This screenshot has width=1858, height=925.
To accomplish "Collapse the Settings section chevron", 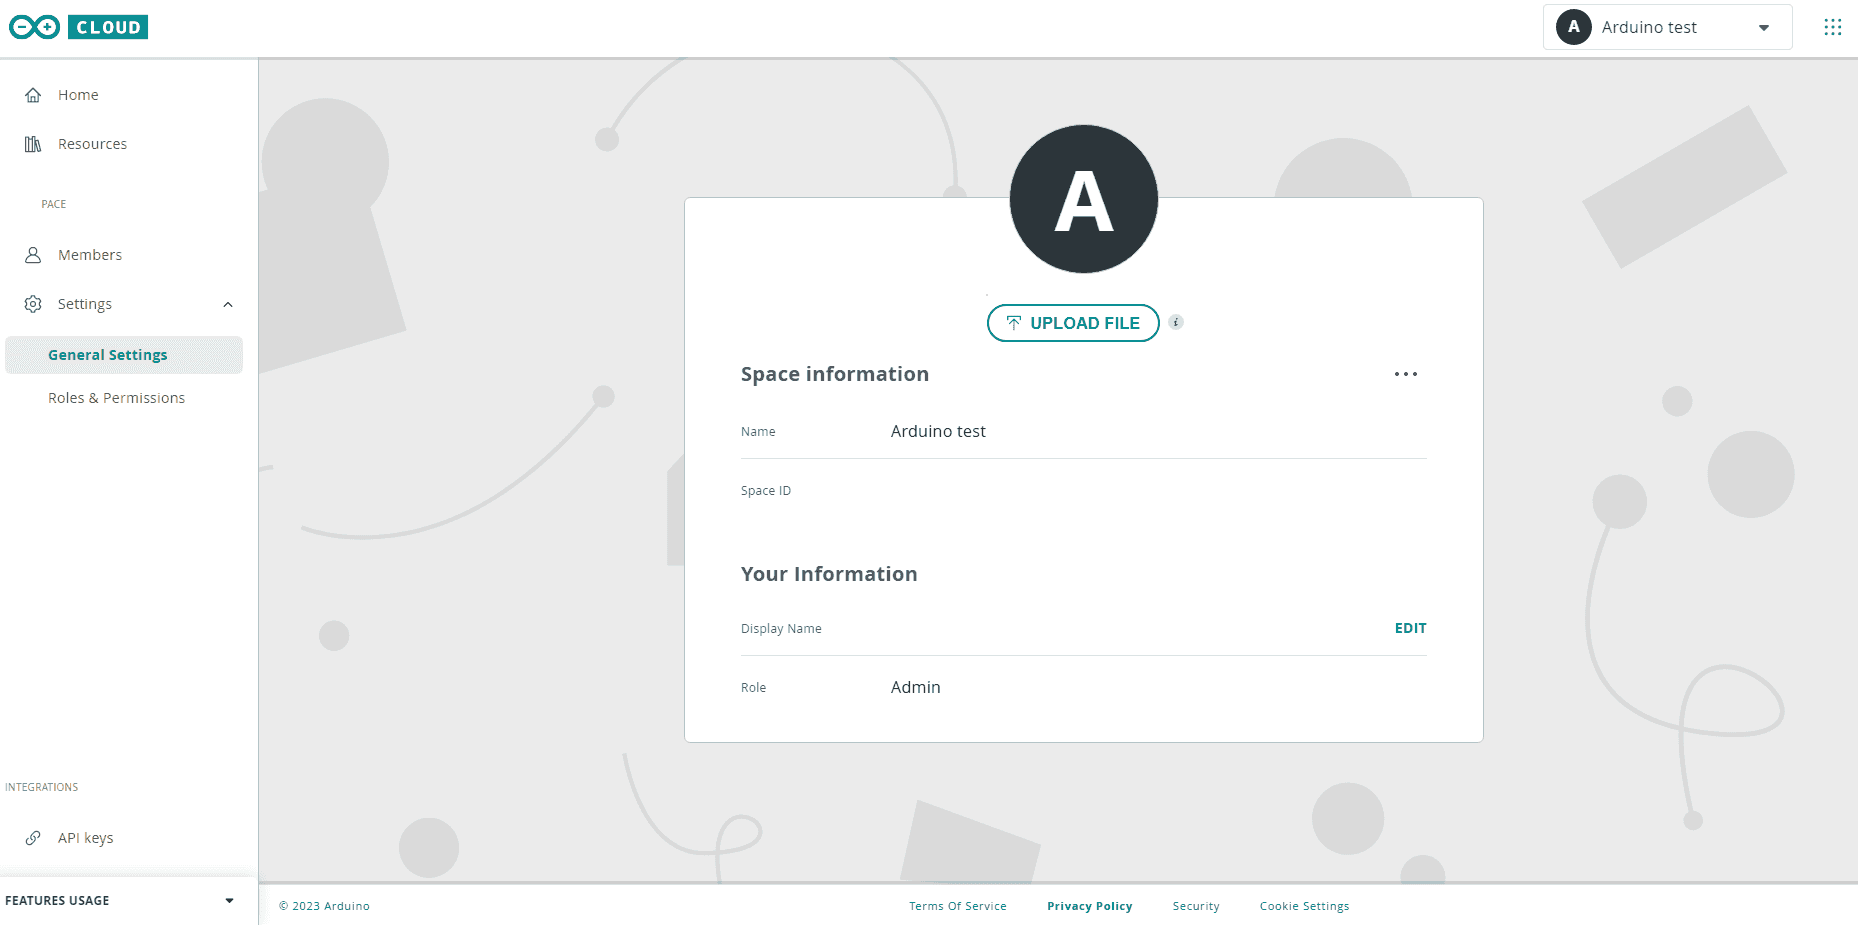I will (x=228, y=304).
